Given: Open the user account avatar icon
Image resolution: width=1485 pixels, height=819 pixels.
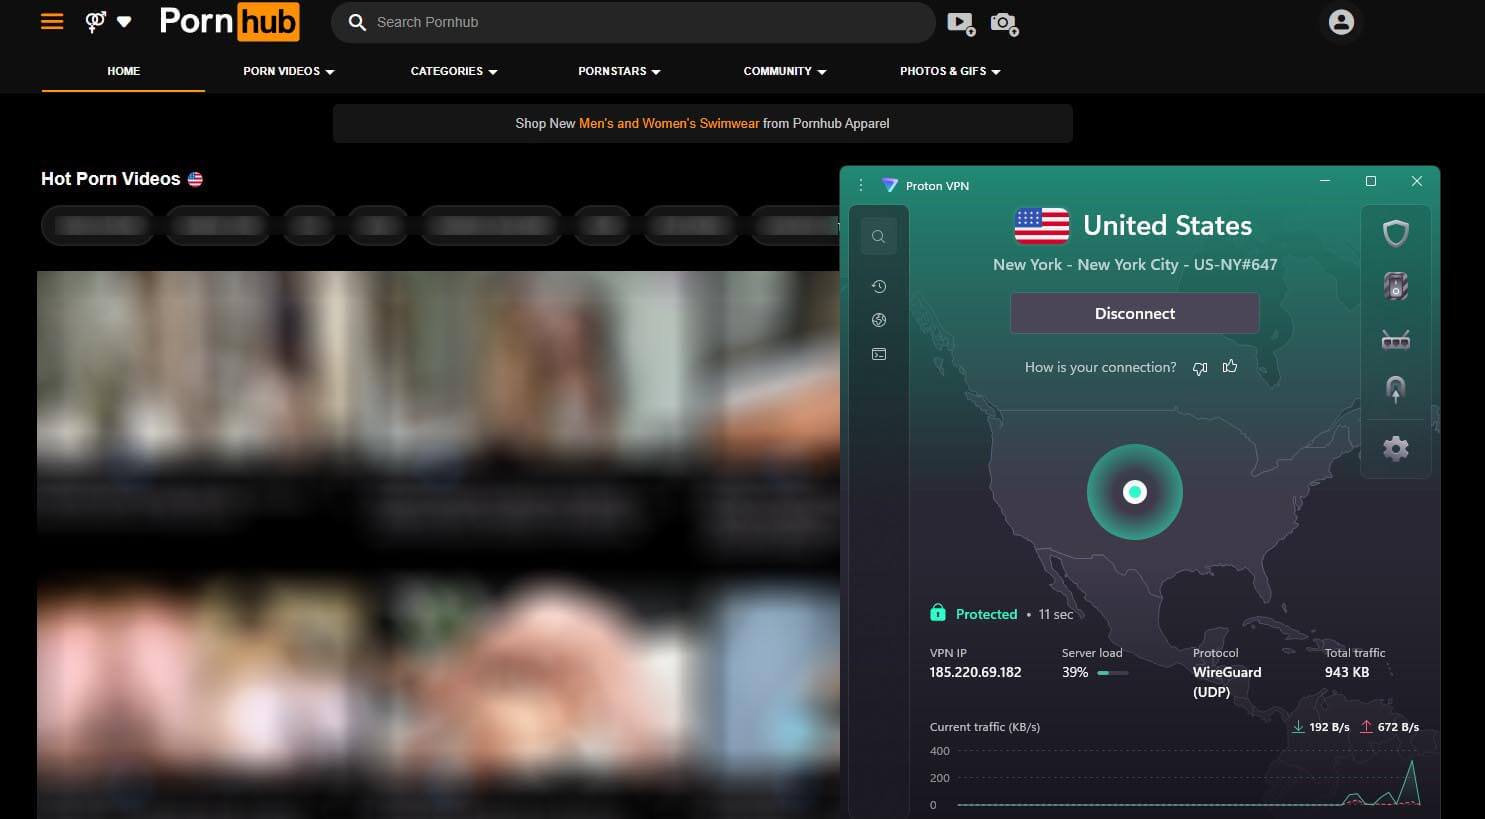Looking at the screenshot, I should tap(1341, 22).
